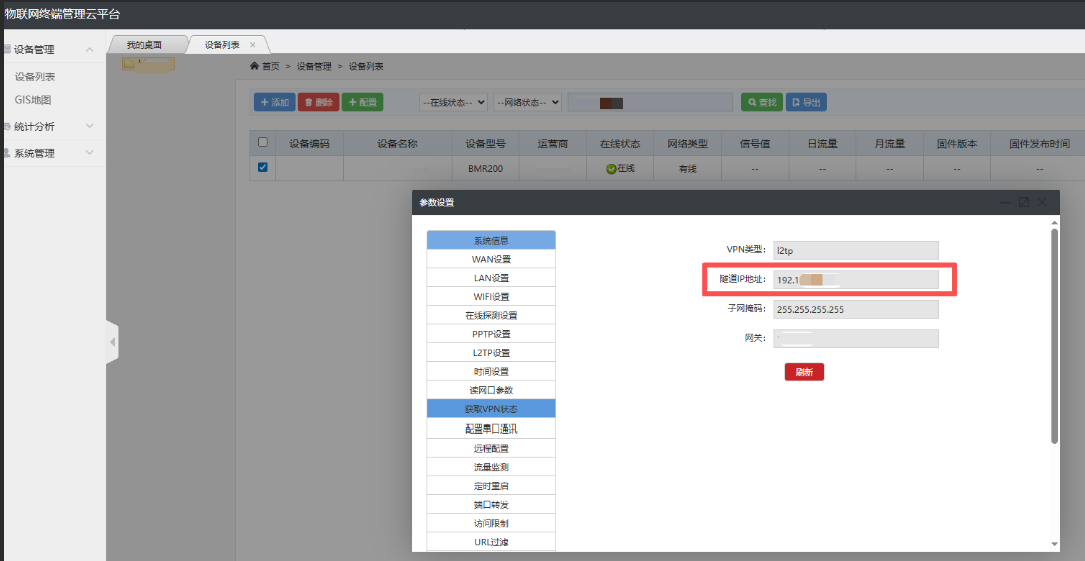Open GIS地图 from the sidebar

coord(33,100)
